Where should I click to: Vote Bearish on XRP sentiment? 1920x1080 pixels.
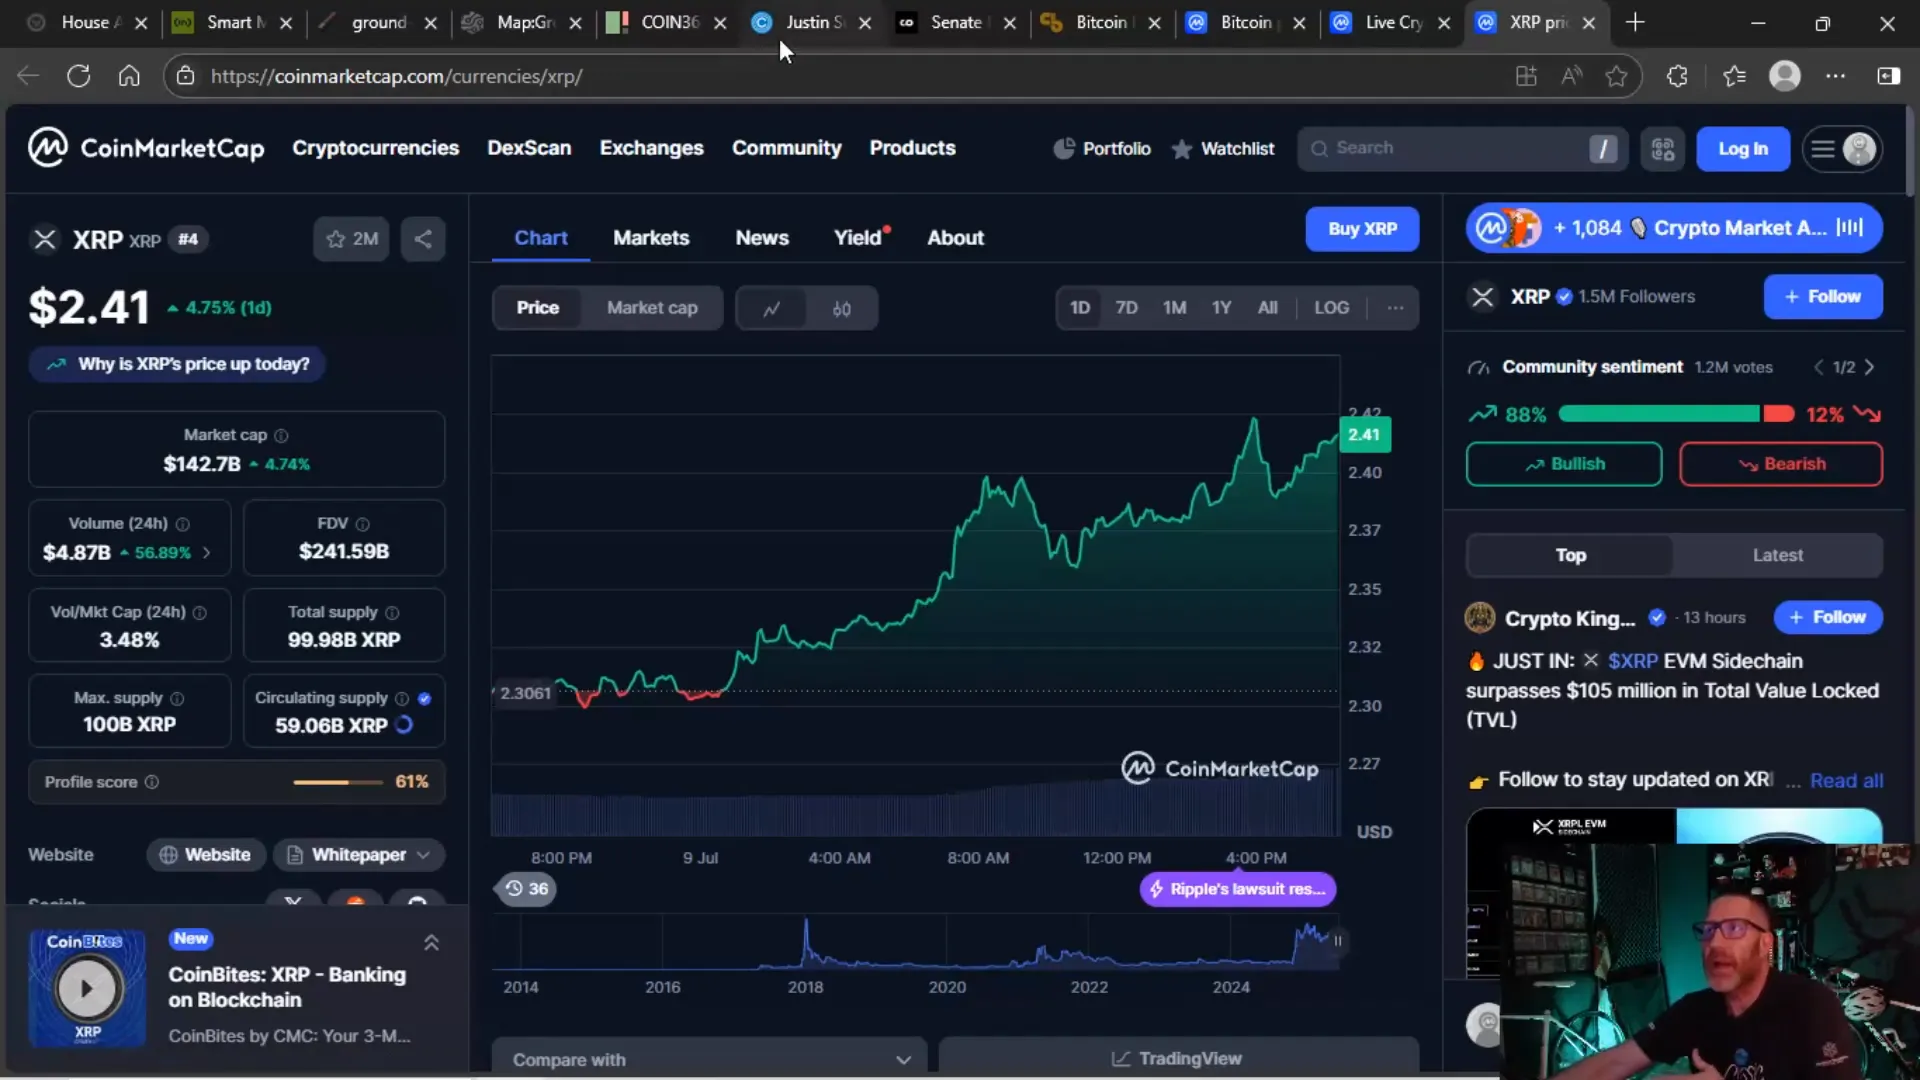(1780, 464)
